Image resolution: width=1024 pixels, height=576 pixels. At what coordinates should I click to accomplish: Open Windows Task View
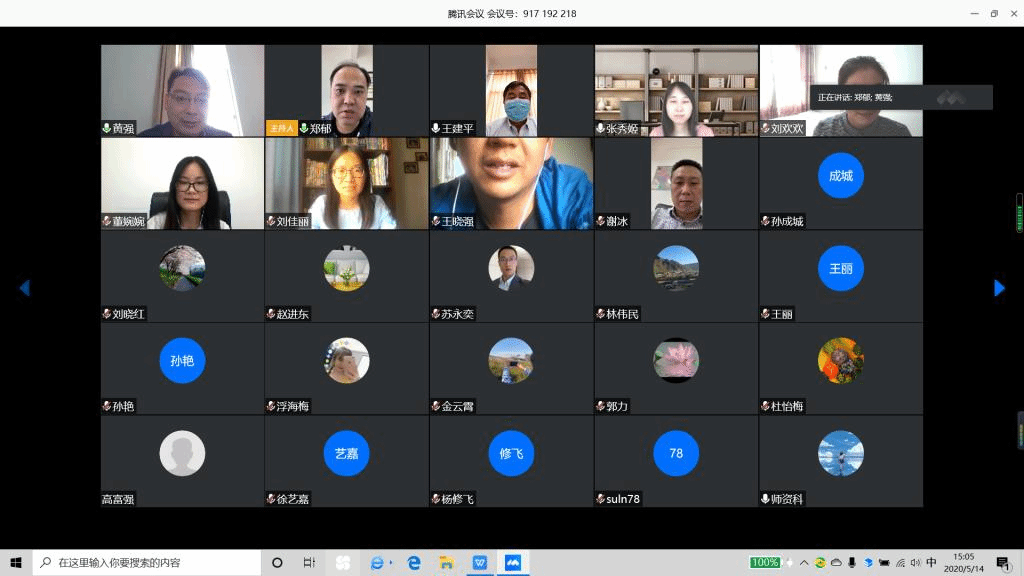[310, 563]
